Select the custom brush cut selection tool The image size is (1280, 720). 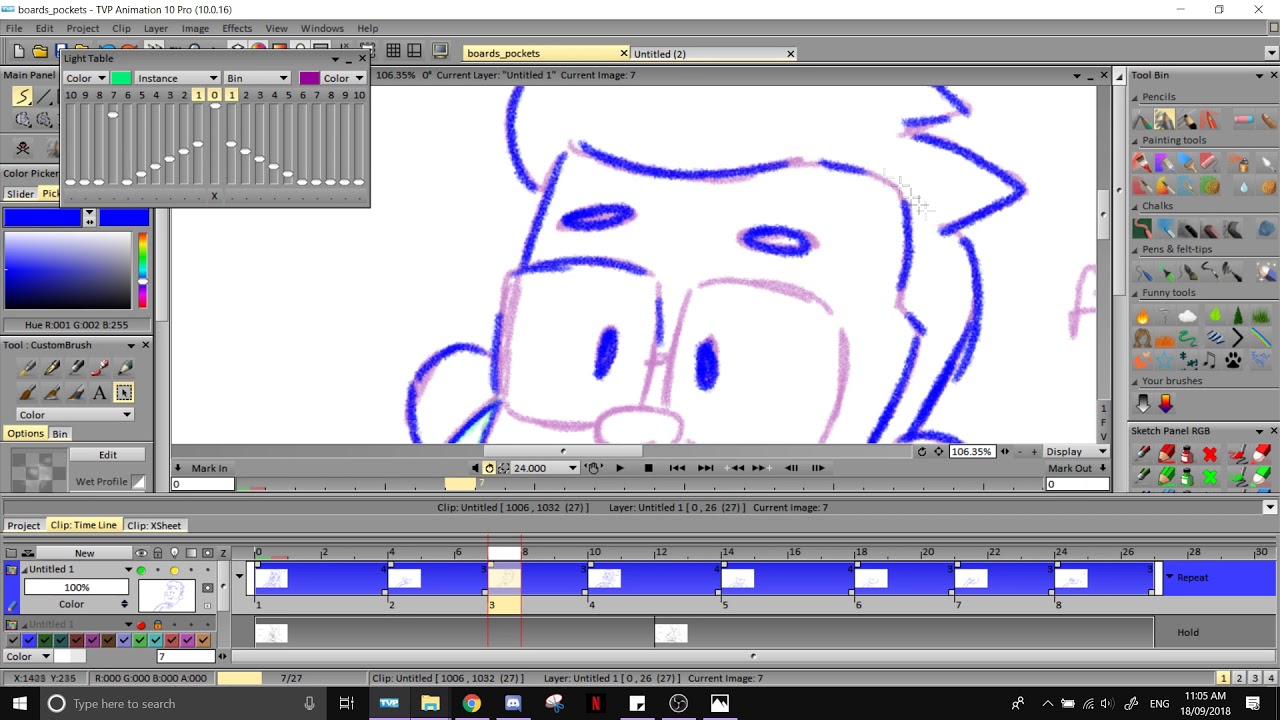pos(124,393)
